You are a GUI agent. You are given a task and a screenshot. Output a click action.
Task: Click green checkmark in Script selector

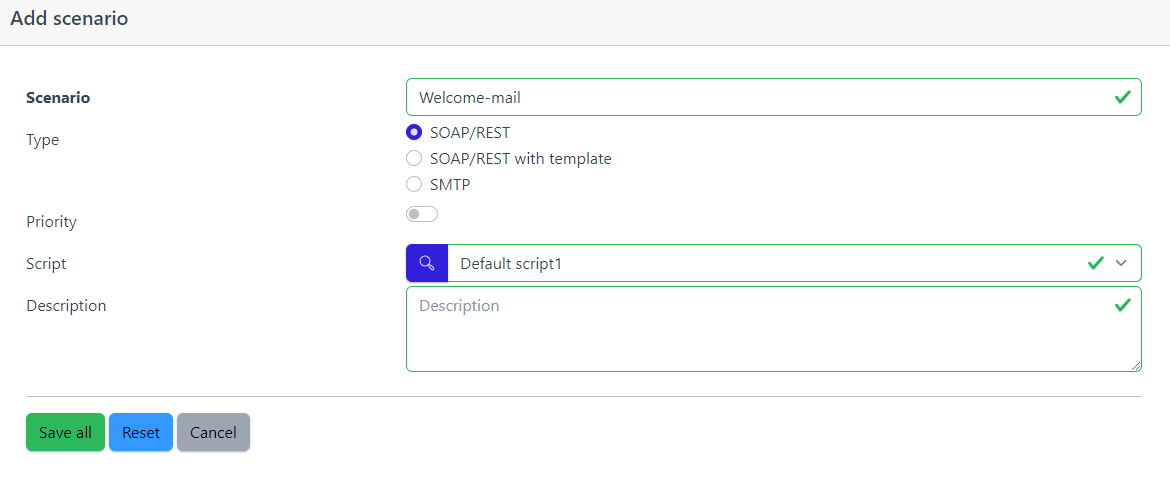(x=1095, y=263)
